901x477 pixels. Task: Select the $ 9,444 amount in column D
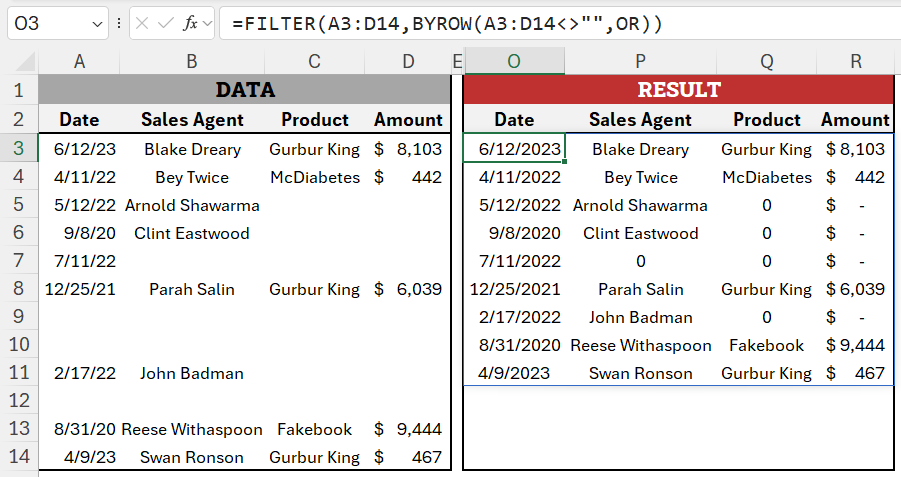coord(407,429)
